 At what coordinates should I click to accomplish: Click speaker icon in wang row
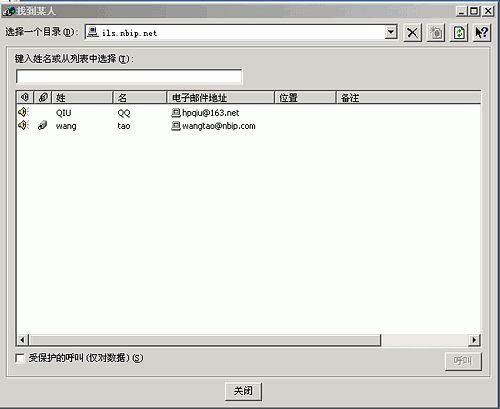(23, 125)
